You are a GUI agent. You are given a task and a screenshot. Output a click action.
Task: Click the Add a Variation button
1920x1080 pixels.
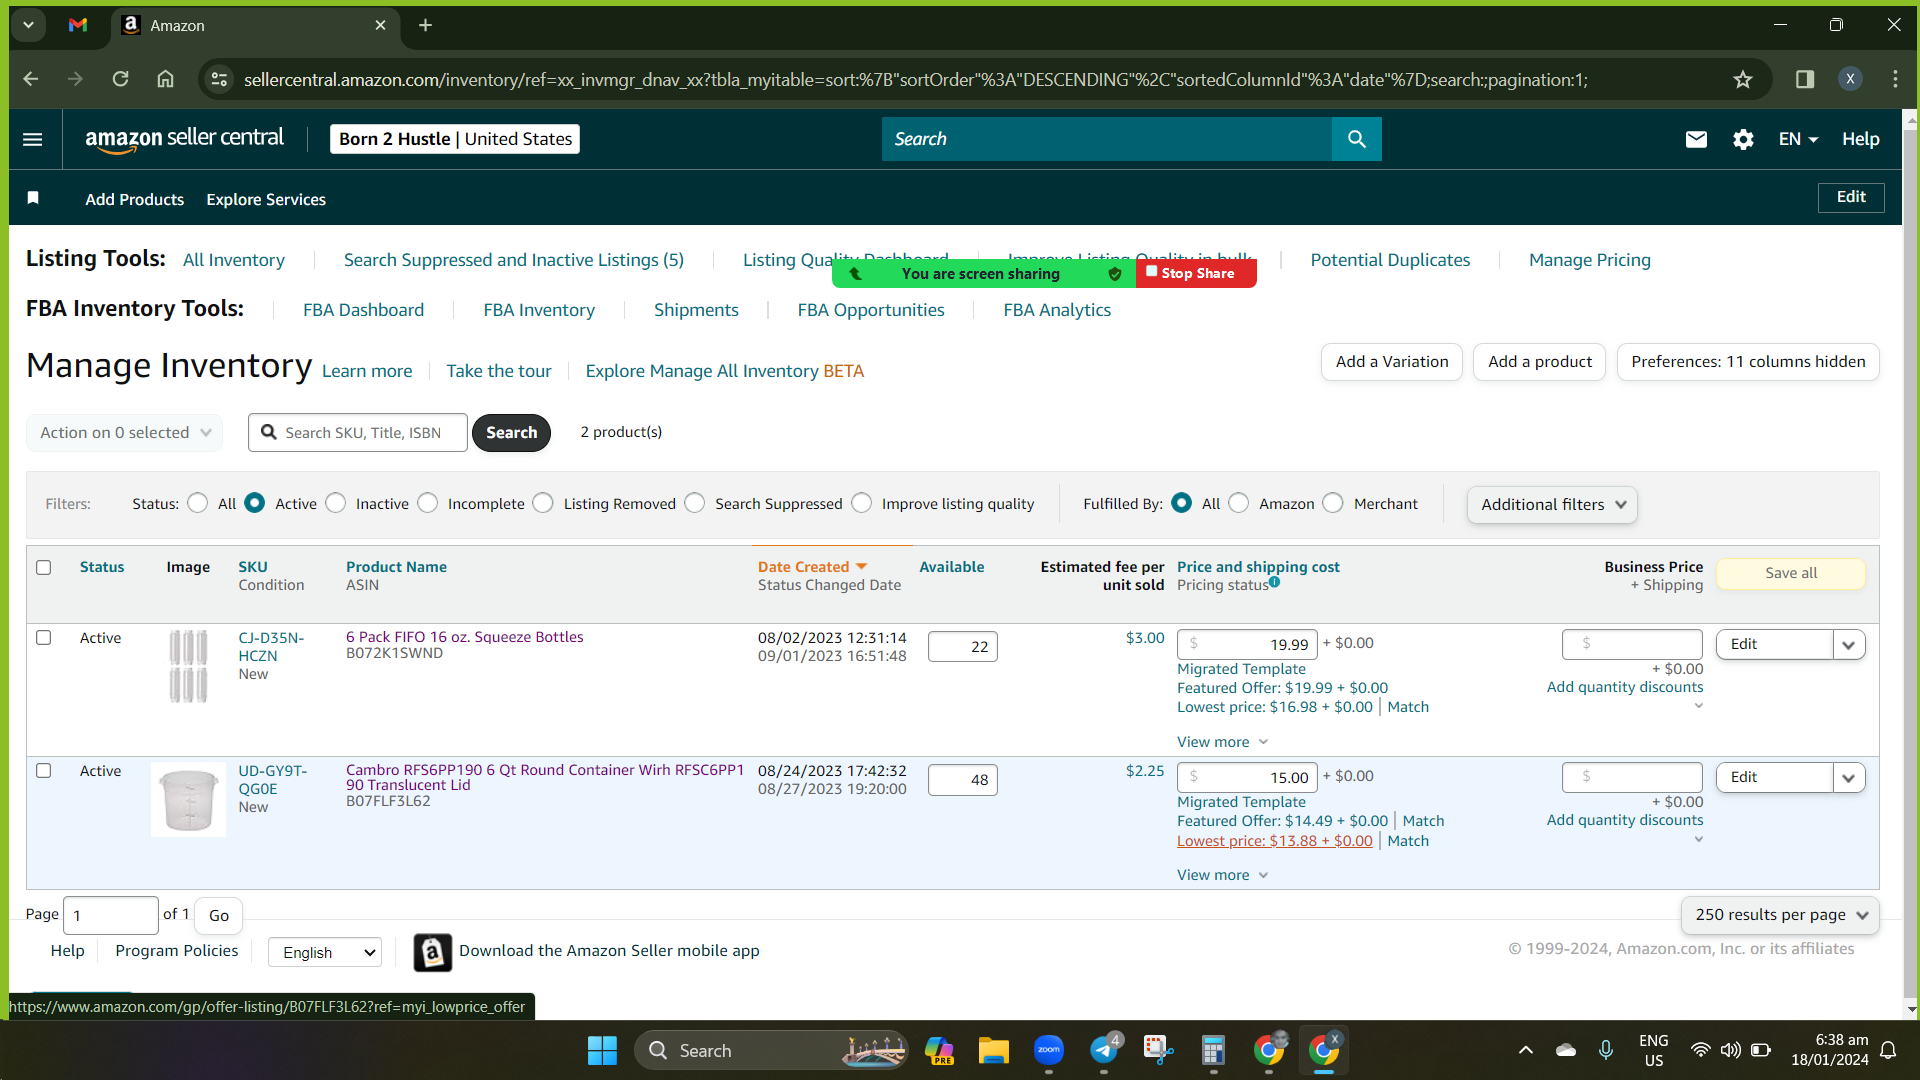[1392, 362]
